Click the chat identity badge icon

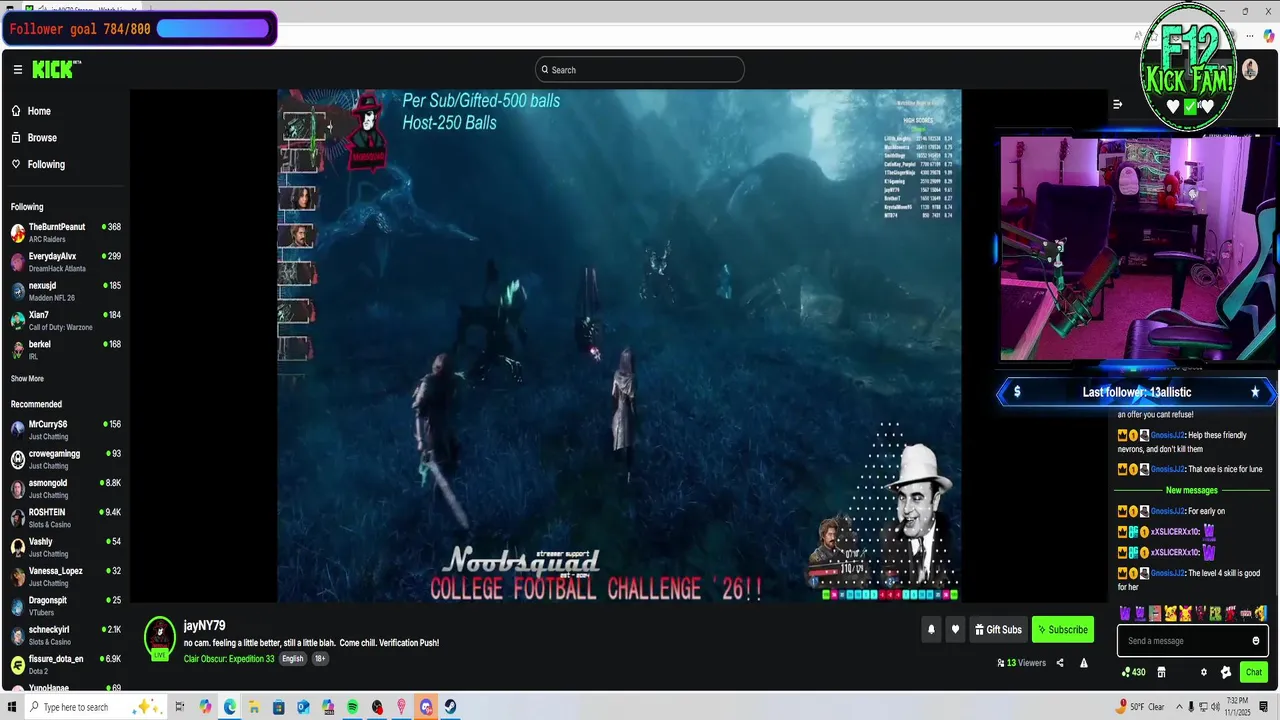(1226, 672)
